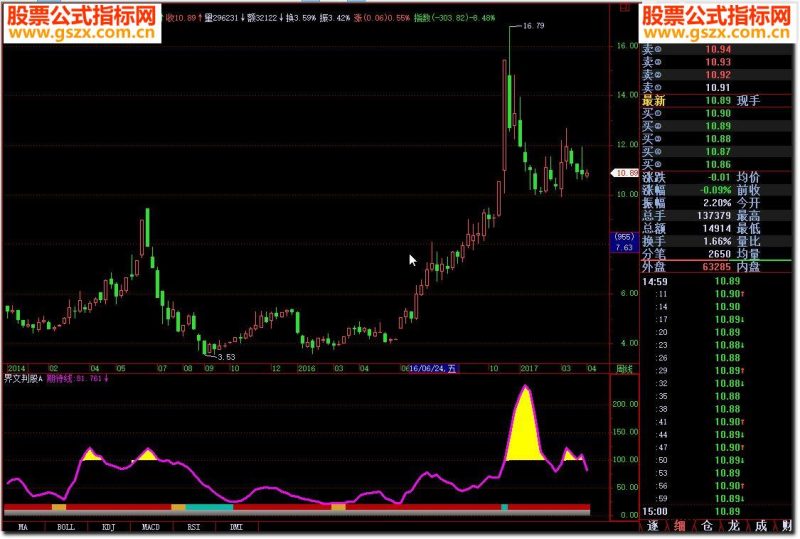Click the highlighted date 16/06/24 on the time axis
This screenshot has height=539, width=800.
pyautogui.click(x=433, y=369)
